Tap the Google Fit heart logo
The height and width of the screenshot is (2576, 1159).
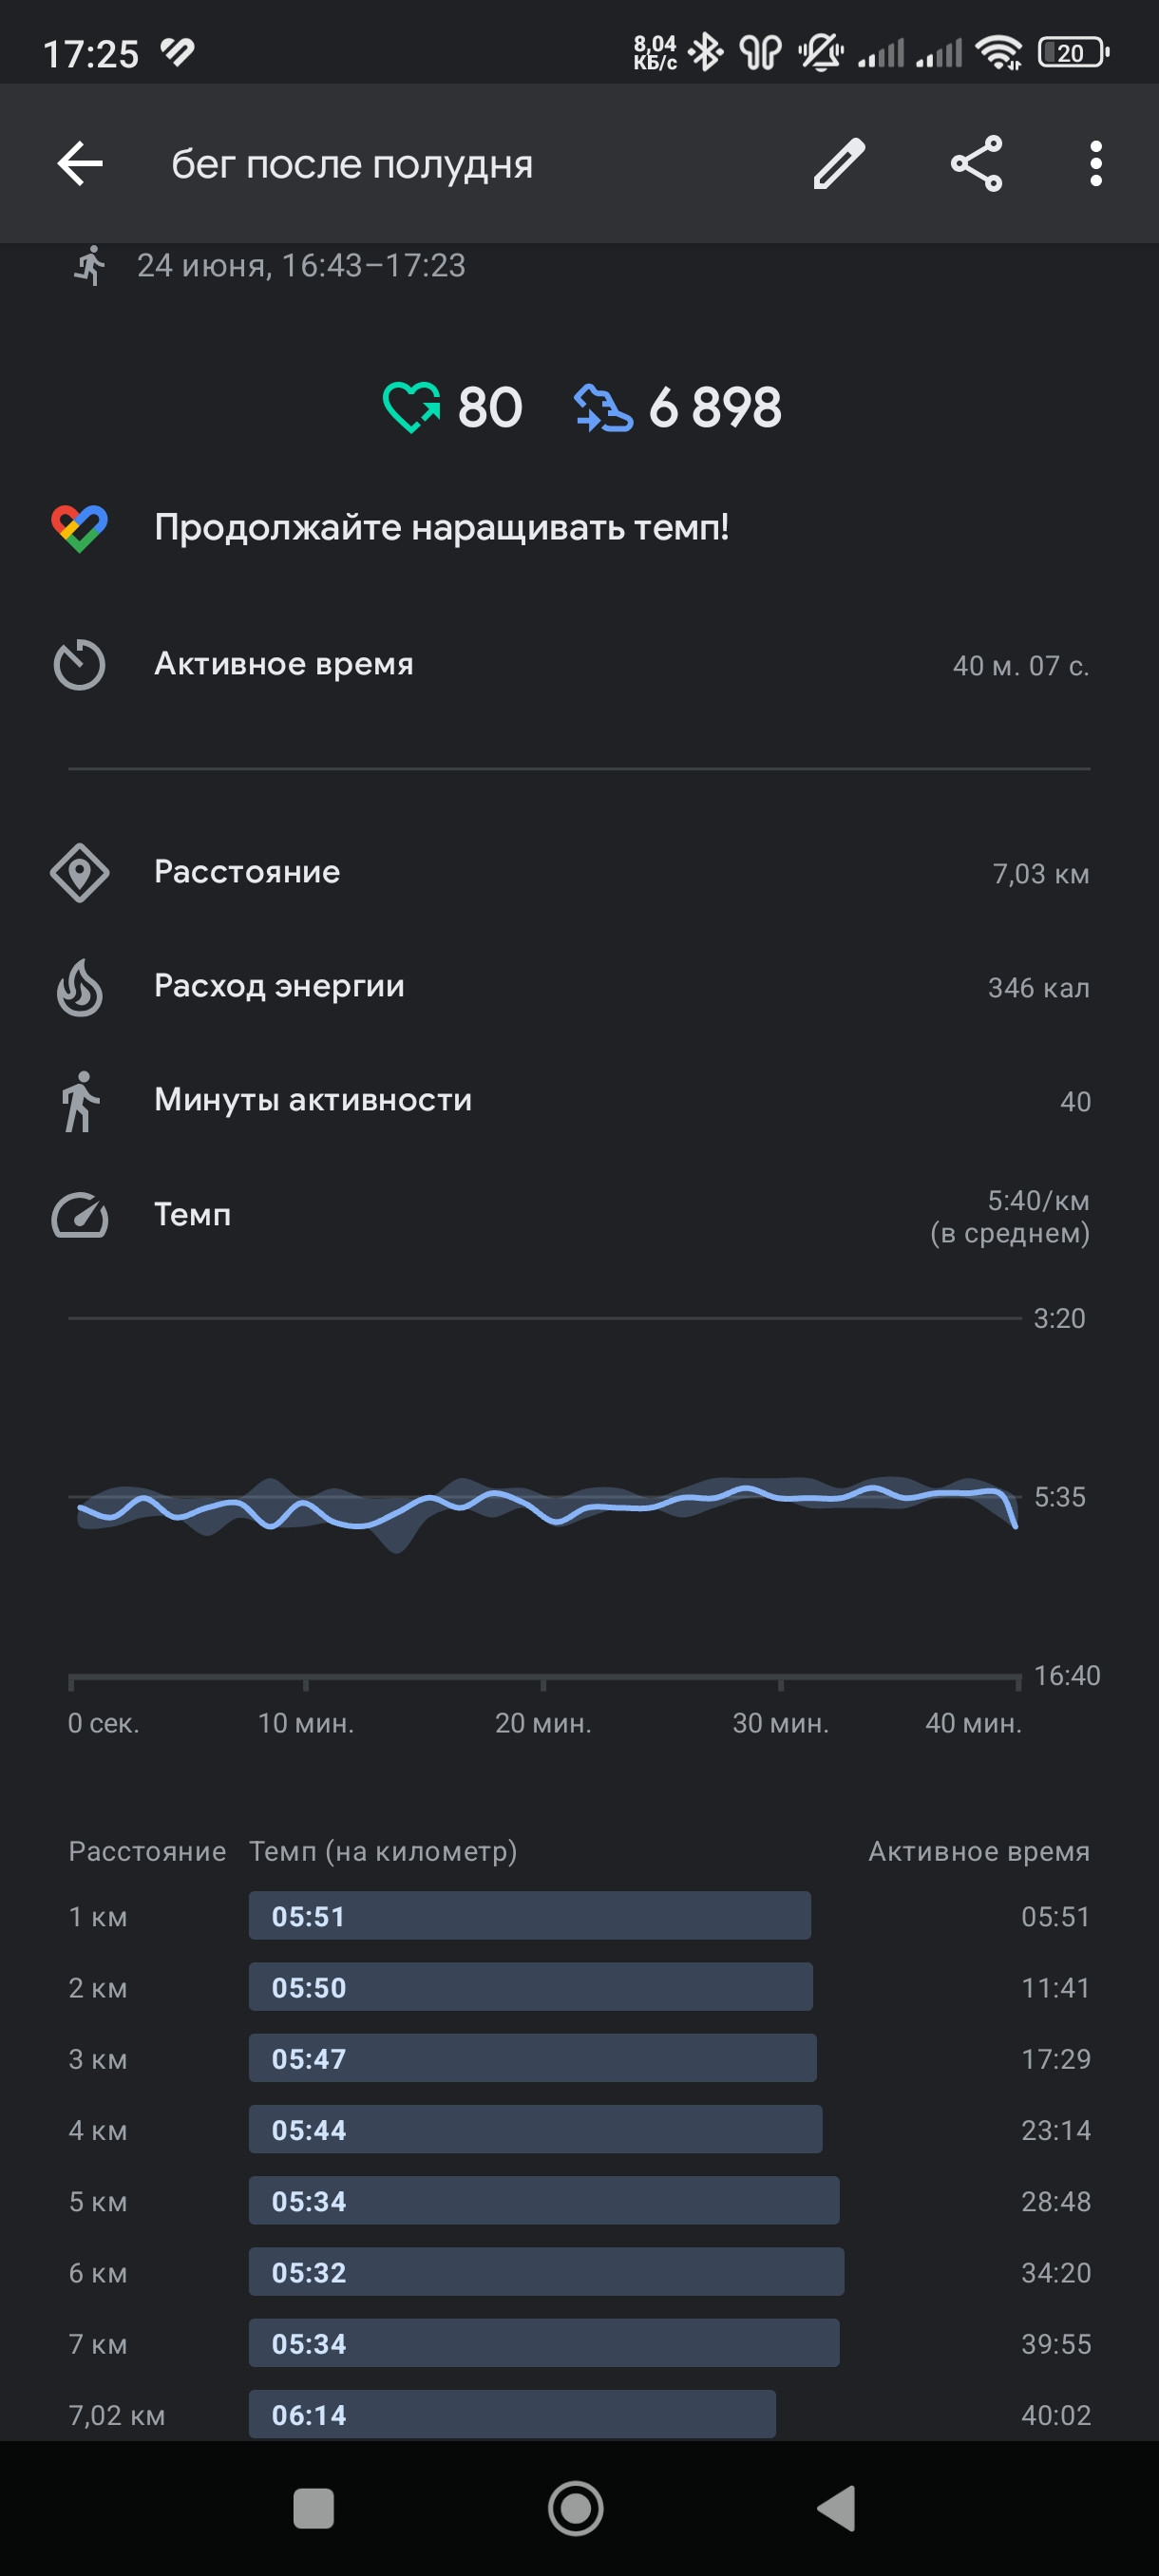(80, 528)
